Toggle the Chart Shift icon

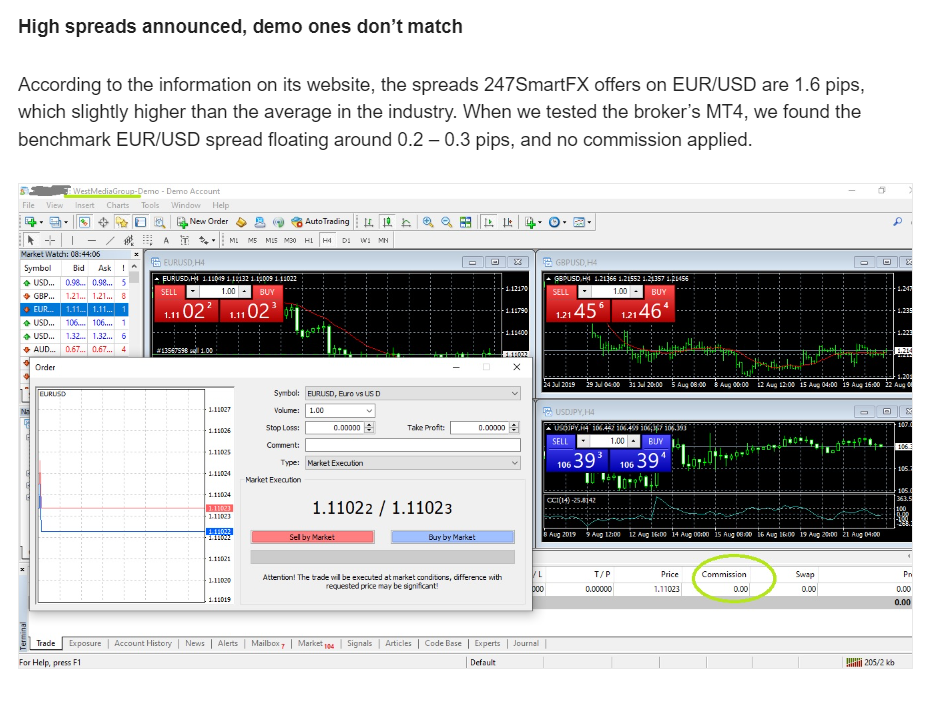click(508, 222)
